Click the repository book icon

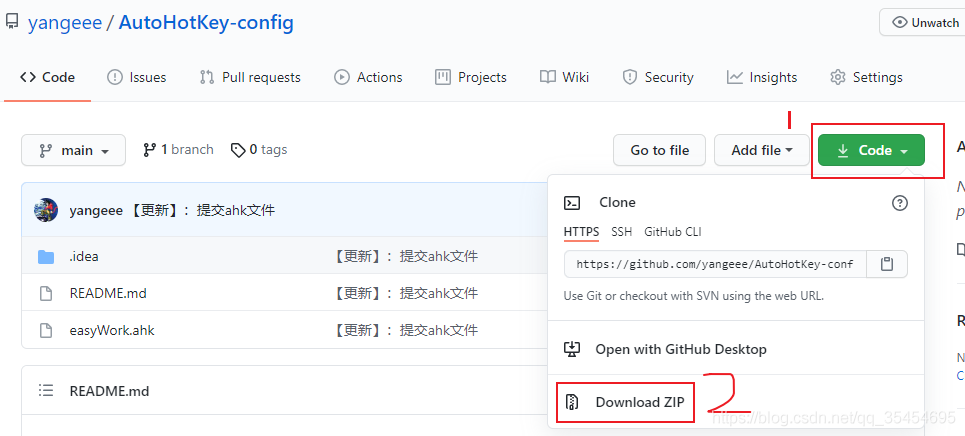(x=12, y=23)
